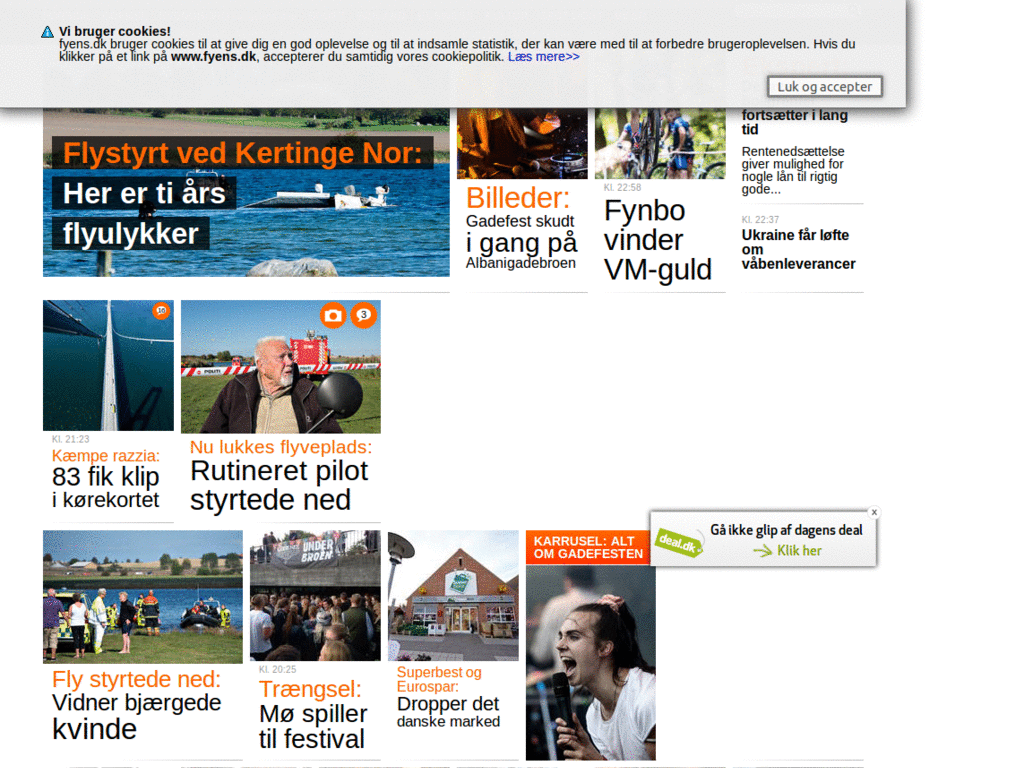
Task: Open the singer with microphone photo
Action: (591, 663)
